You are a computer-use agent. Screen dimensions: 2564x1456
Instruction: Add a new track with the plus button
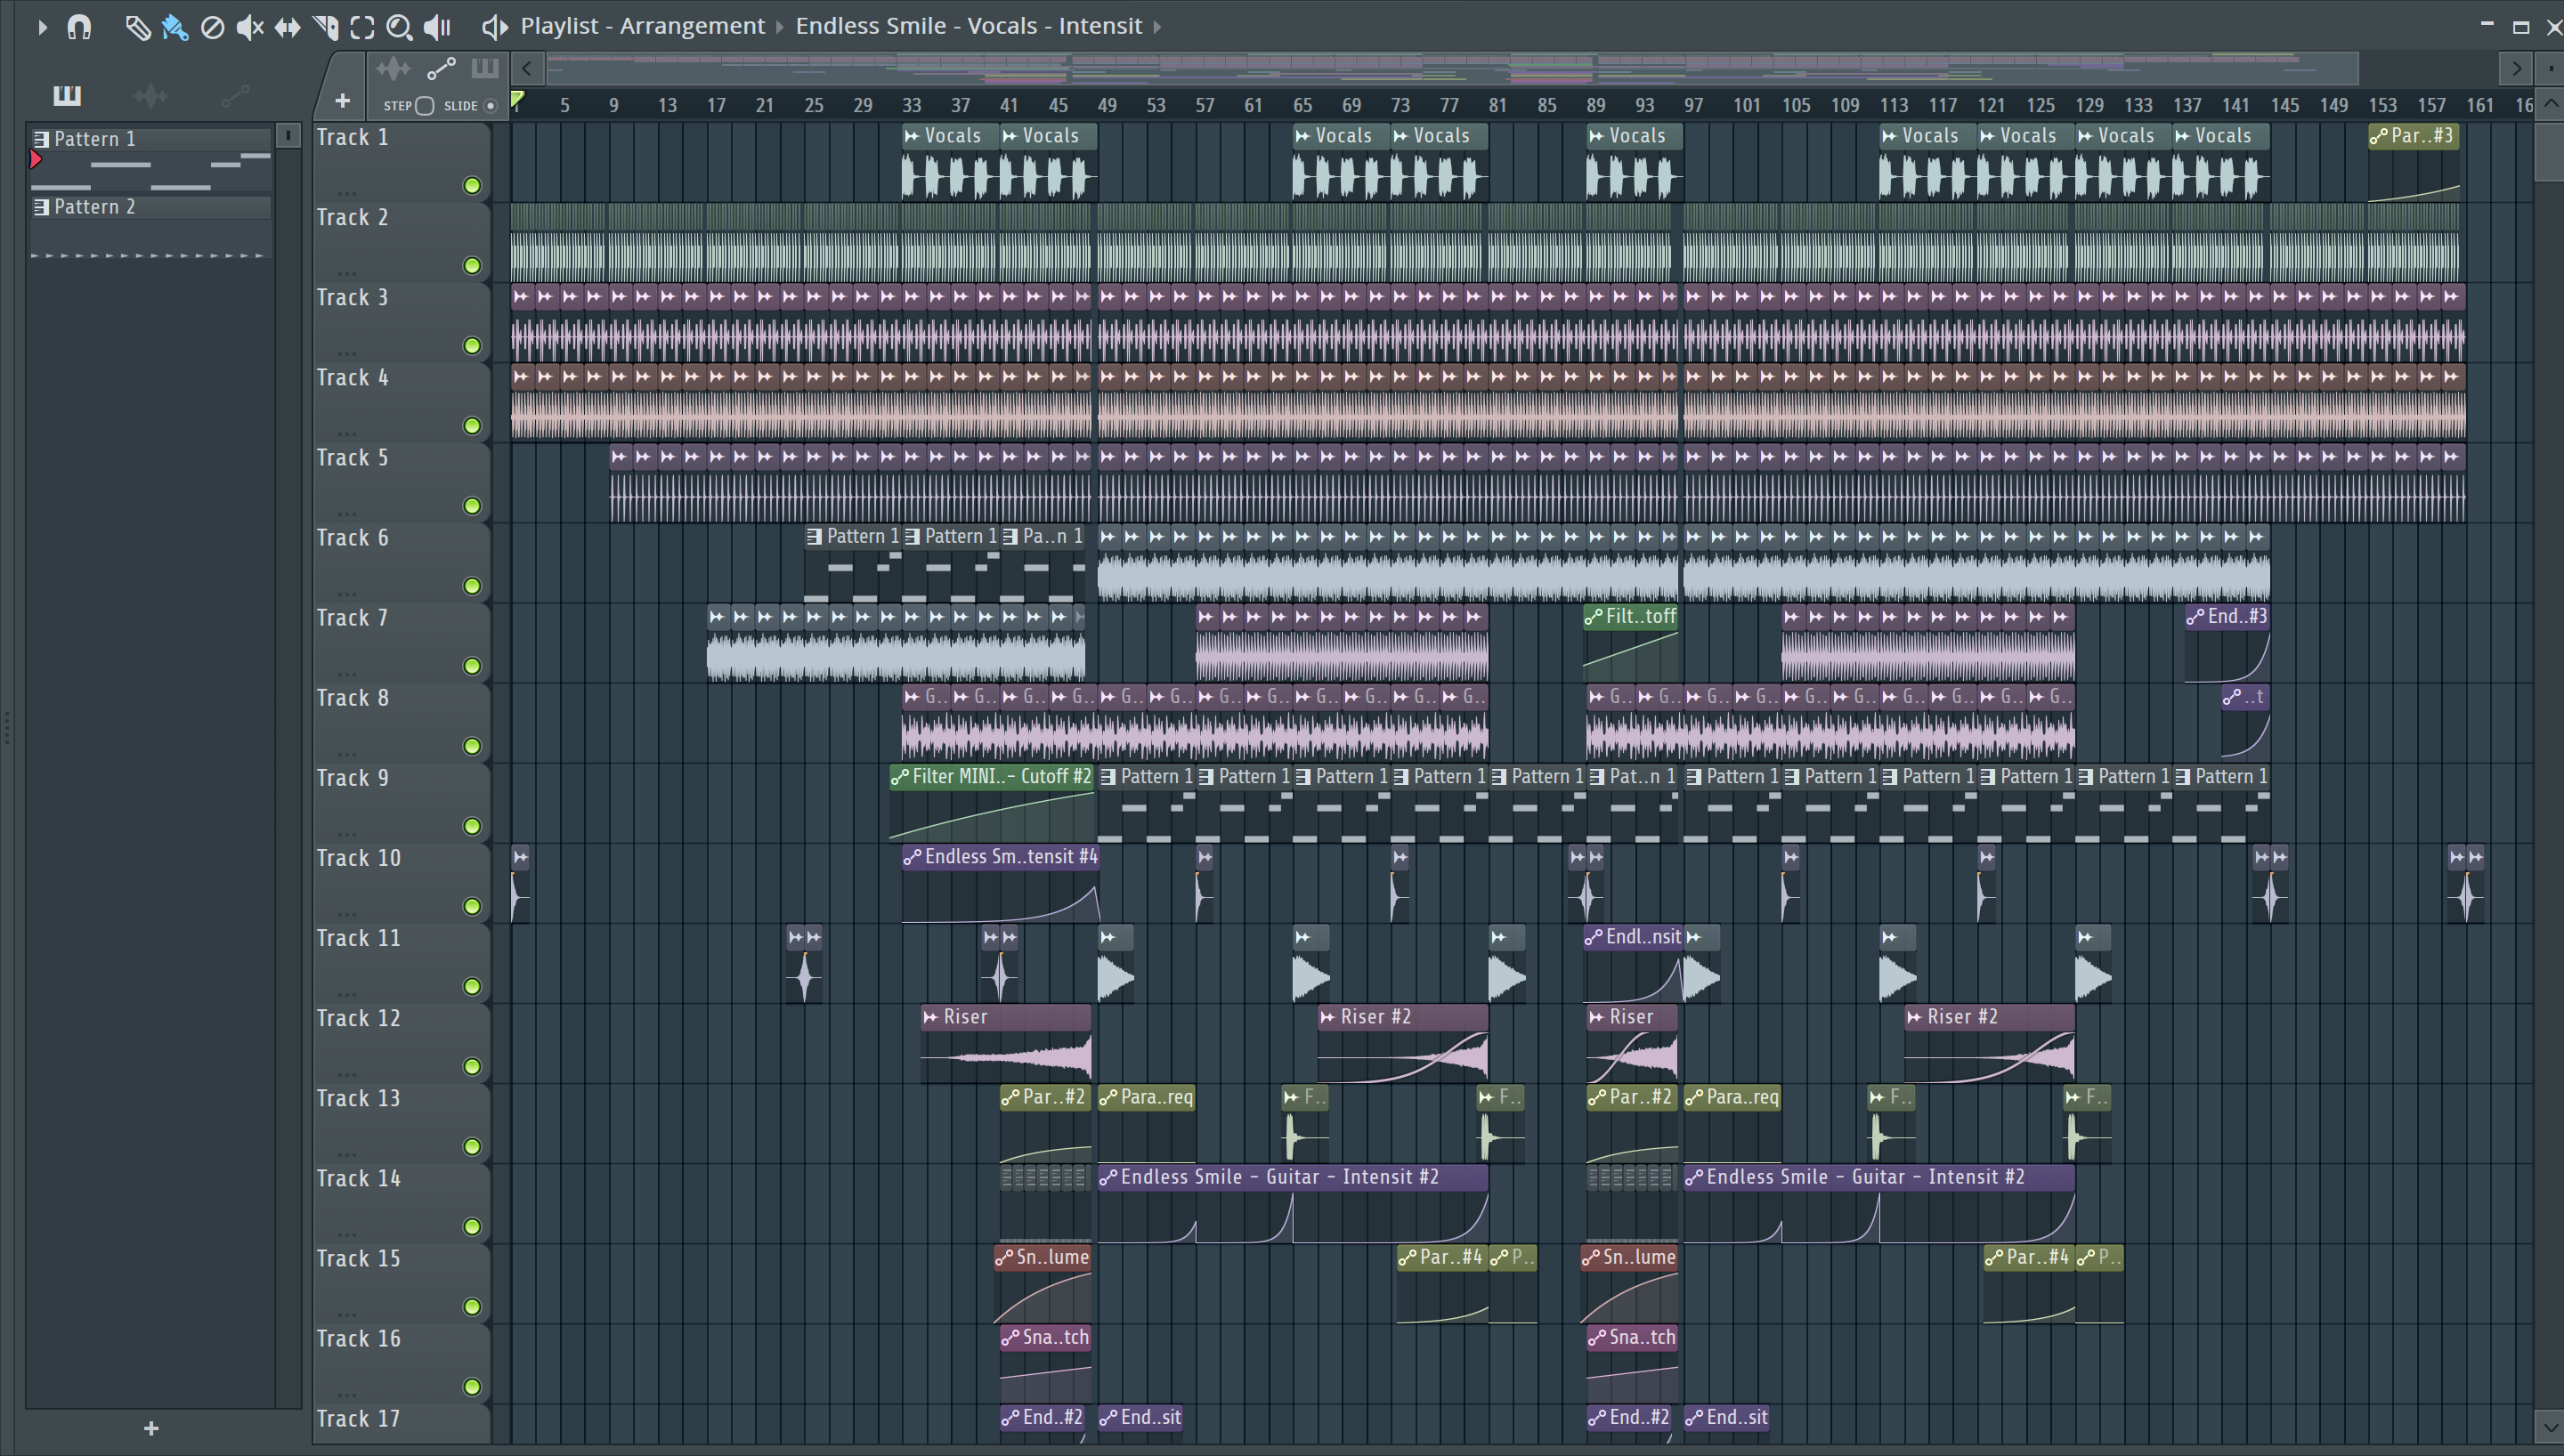tap(342, 101)
